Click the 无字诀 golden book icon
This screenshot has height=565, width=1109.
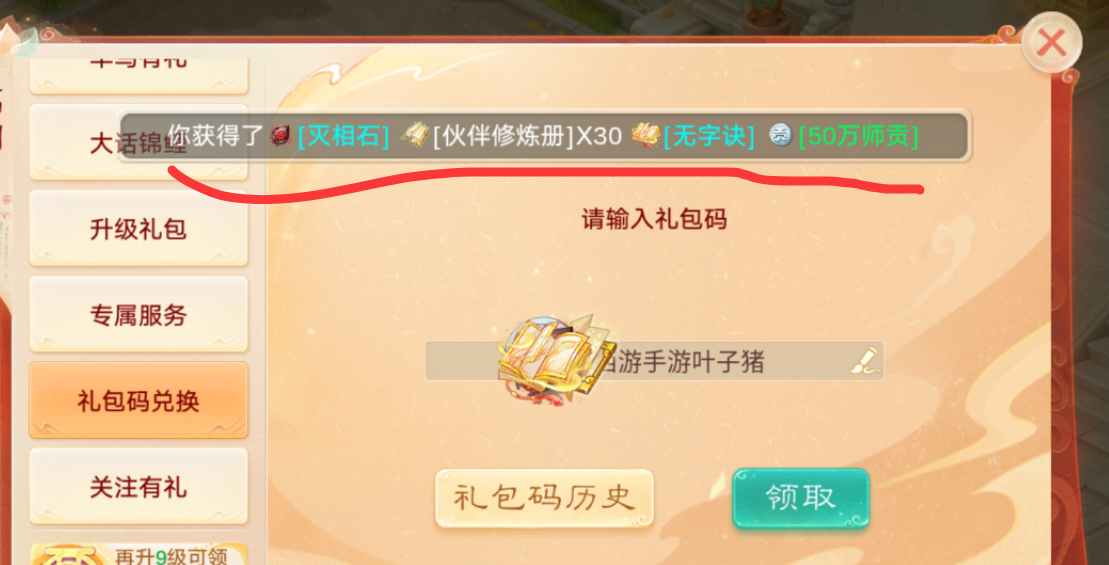tap(645, 134)
